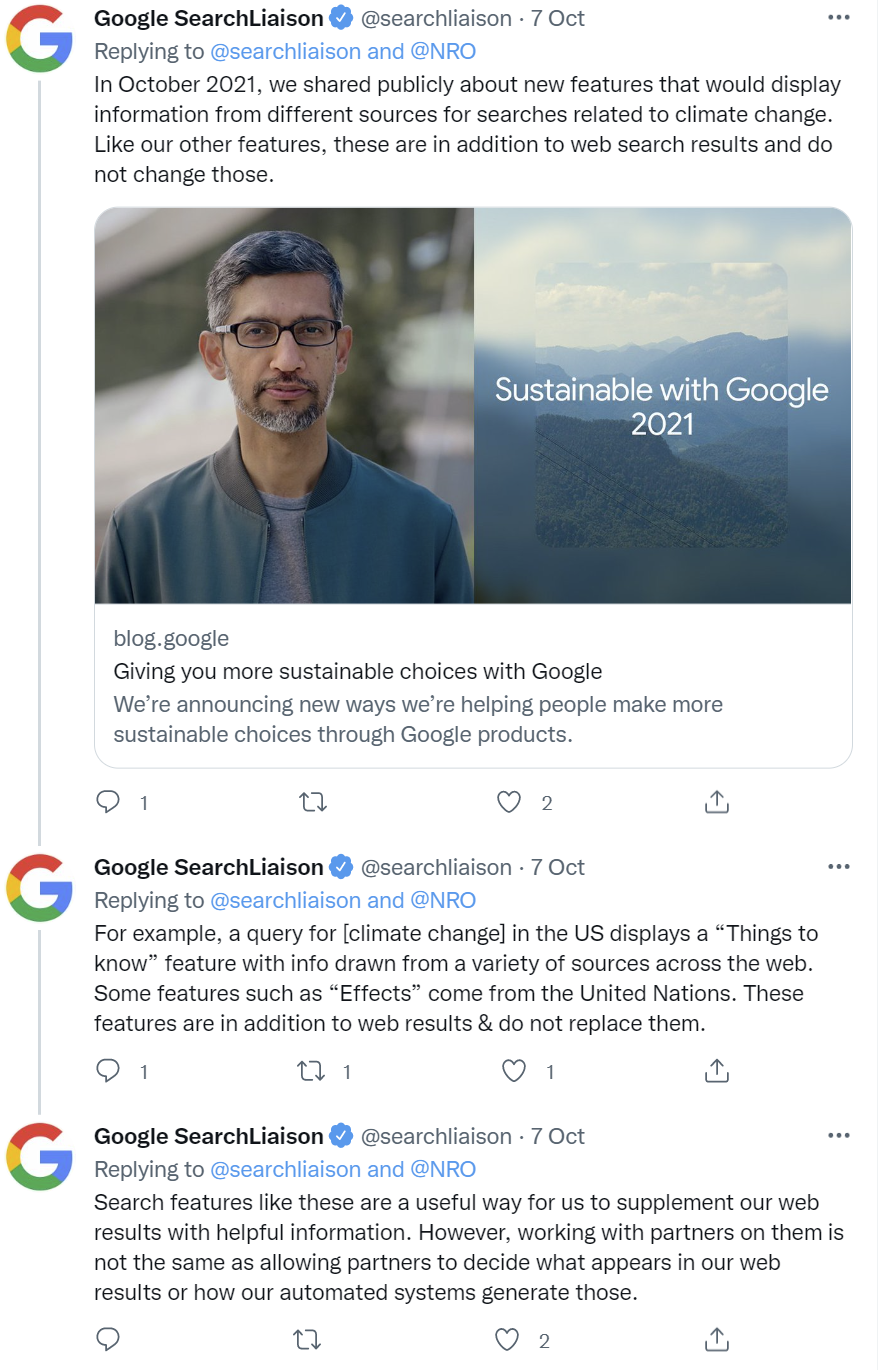Retweet the third tweet
Viewport: 885px width, 1370px height.
[307, 1339]
